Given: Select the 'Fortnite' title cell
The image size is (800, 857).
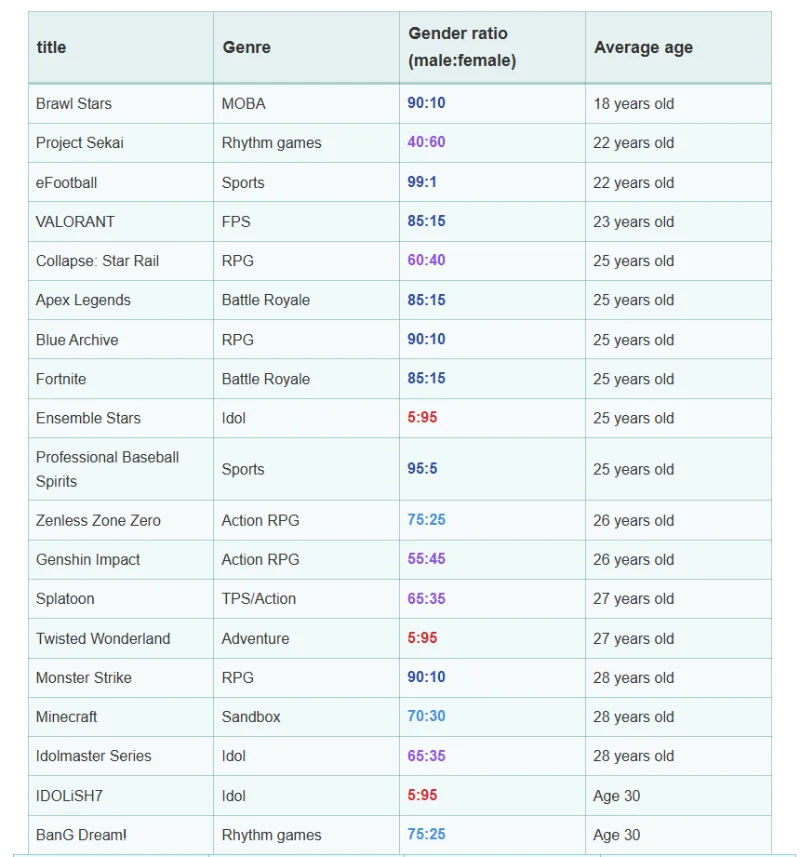Looking at the screenshot, I should pos(121,379).
